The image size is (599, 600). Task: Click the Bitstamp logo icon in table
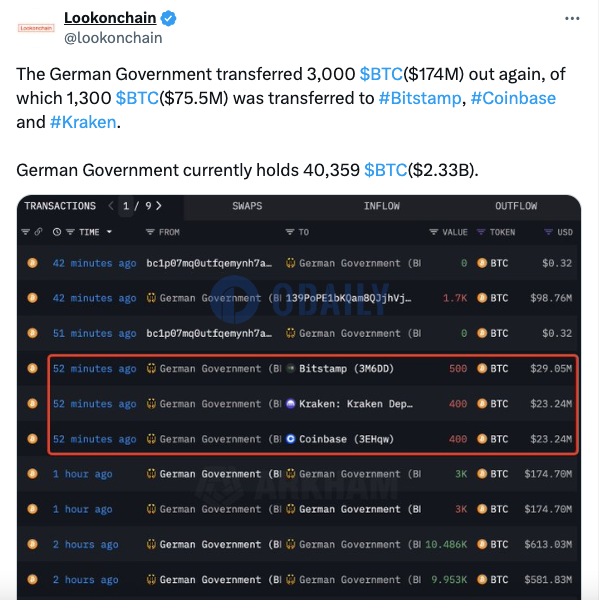tap(291, 368)
